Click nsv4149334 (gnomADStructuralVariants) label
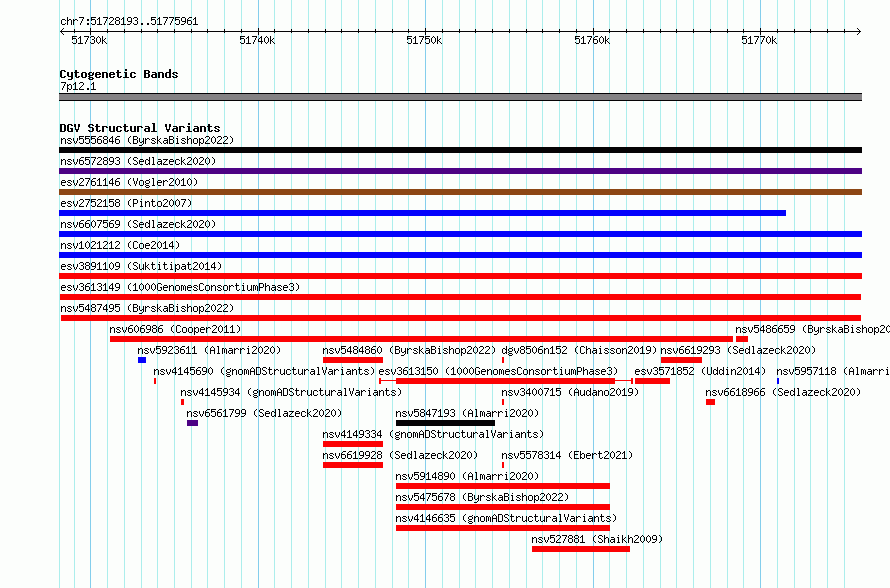890x588 pixels. (433, 434)
